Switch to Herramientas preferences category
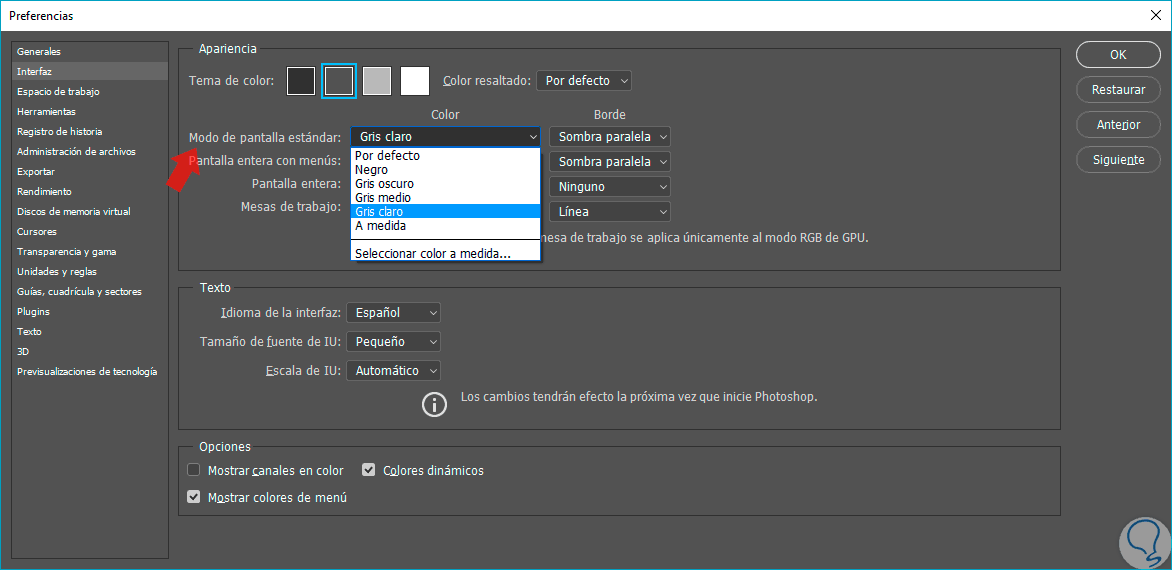The height and width of the screenshot is (570, 1172). pyautogui.click(x=46, y=111)
